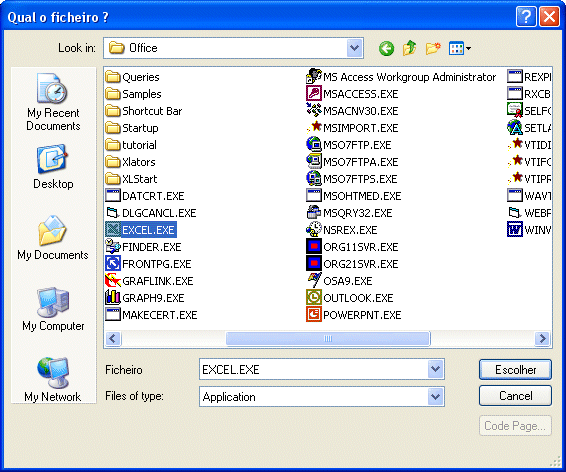This screenshot has width=566, height=472.
Task: Select POWERPNT.EXE file
Action: (x=354, y=315)
